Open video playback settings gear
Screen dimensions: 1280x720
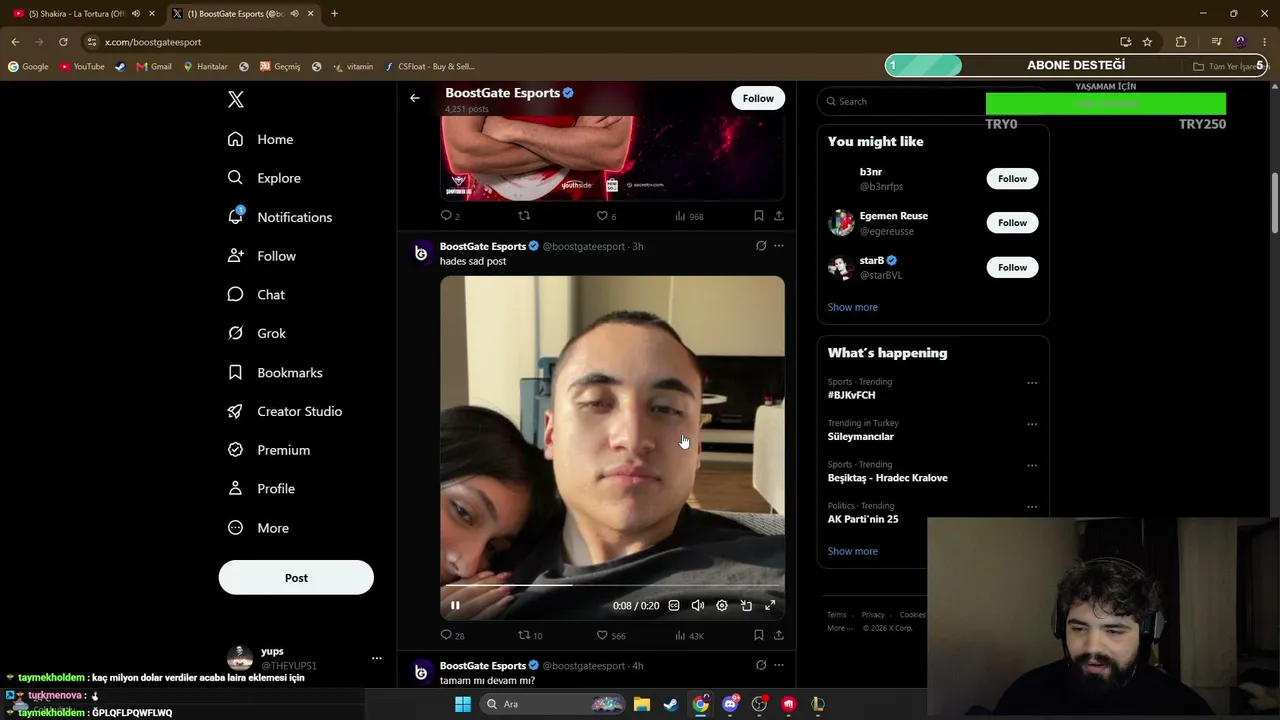tap(722, 605)
